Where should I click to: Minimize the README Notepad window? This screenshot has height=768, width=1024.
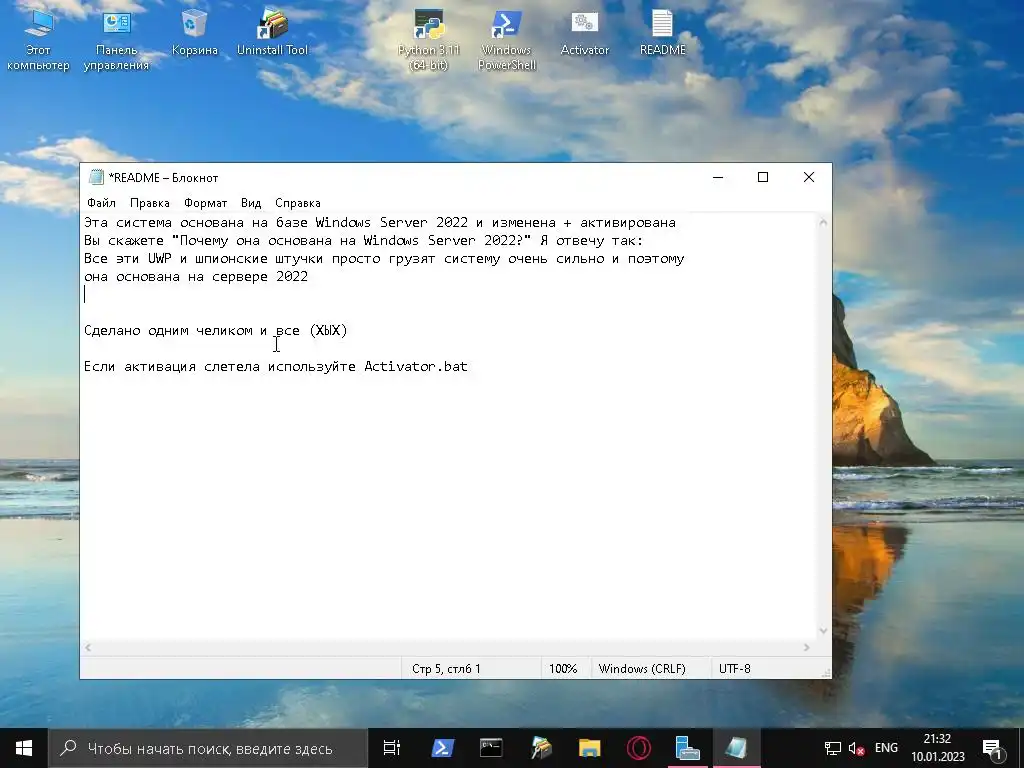718,178
